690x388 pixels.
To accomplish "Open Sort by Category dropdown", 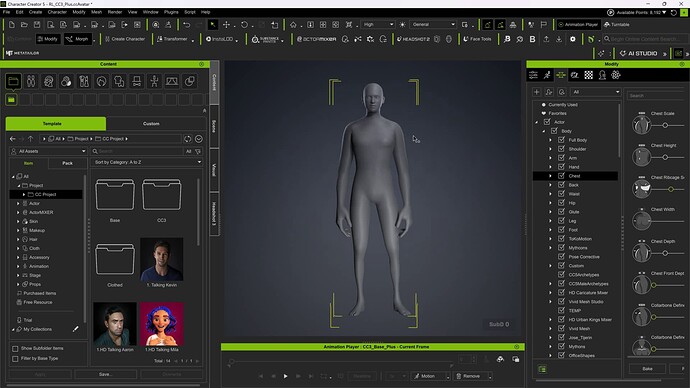I will (147, 162).
